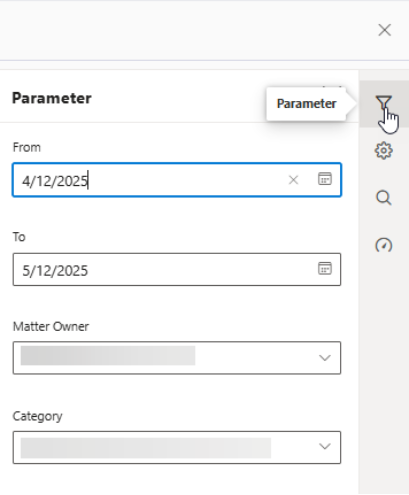
Task: Open the Parameter funnel icon in sidebar
Action: pyautogui.click(x=384, y=103)
